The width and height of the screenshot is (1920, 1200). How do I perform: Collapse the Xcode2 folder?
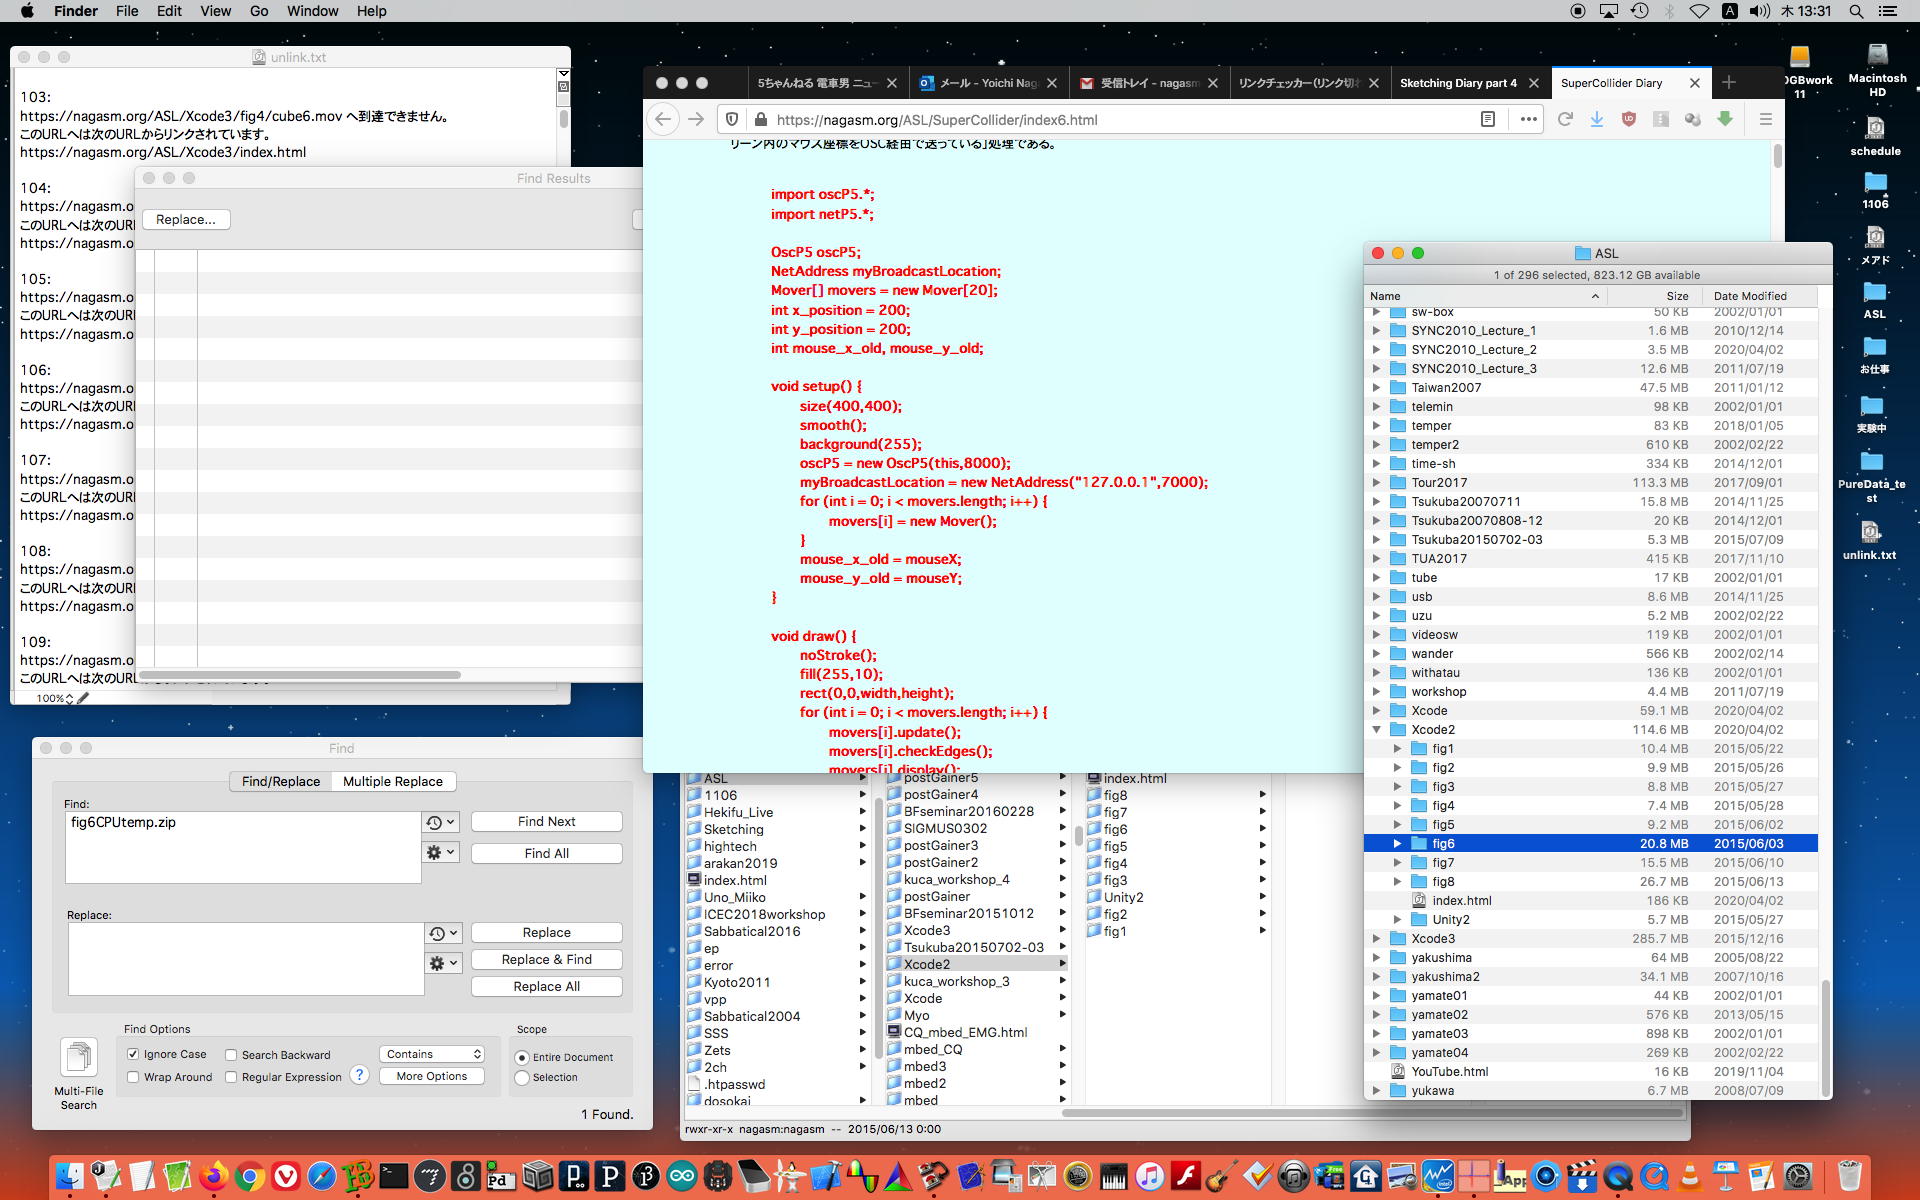(x=1377, y=730)
